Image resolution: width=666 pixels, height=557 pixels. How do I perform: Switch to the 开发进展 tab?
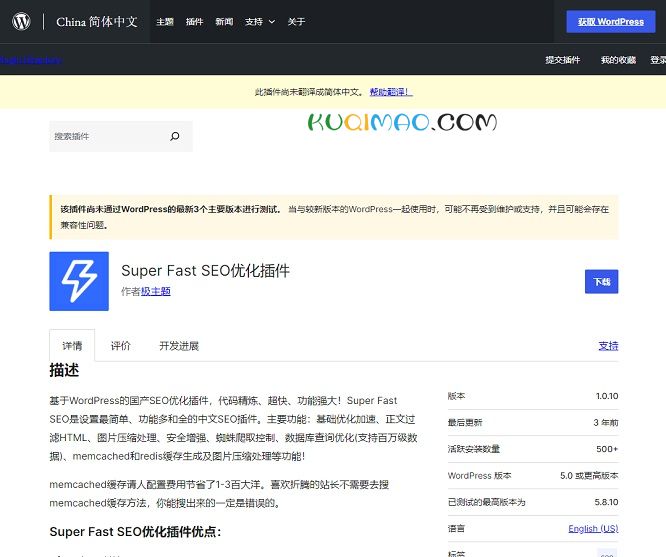tap(179, 346)
